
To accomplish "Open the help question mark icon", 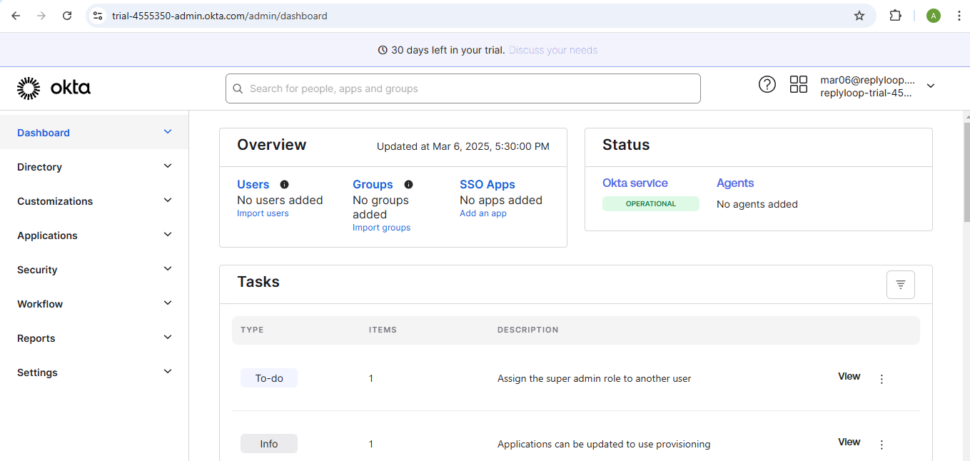I will coord(767,85).
